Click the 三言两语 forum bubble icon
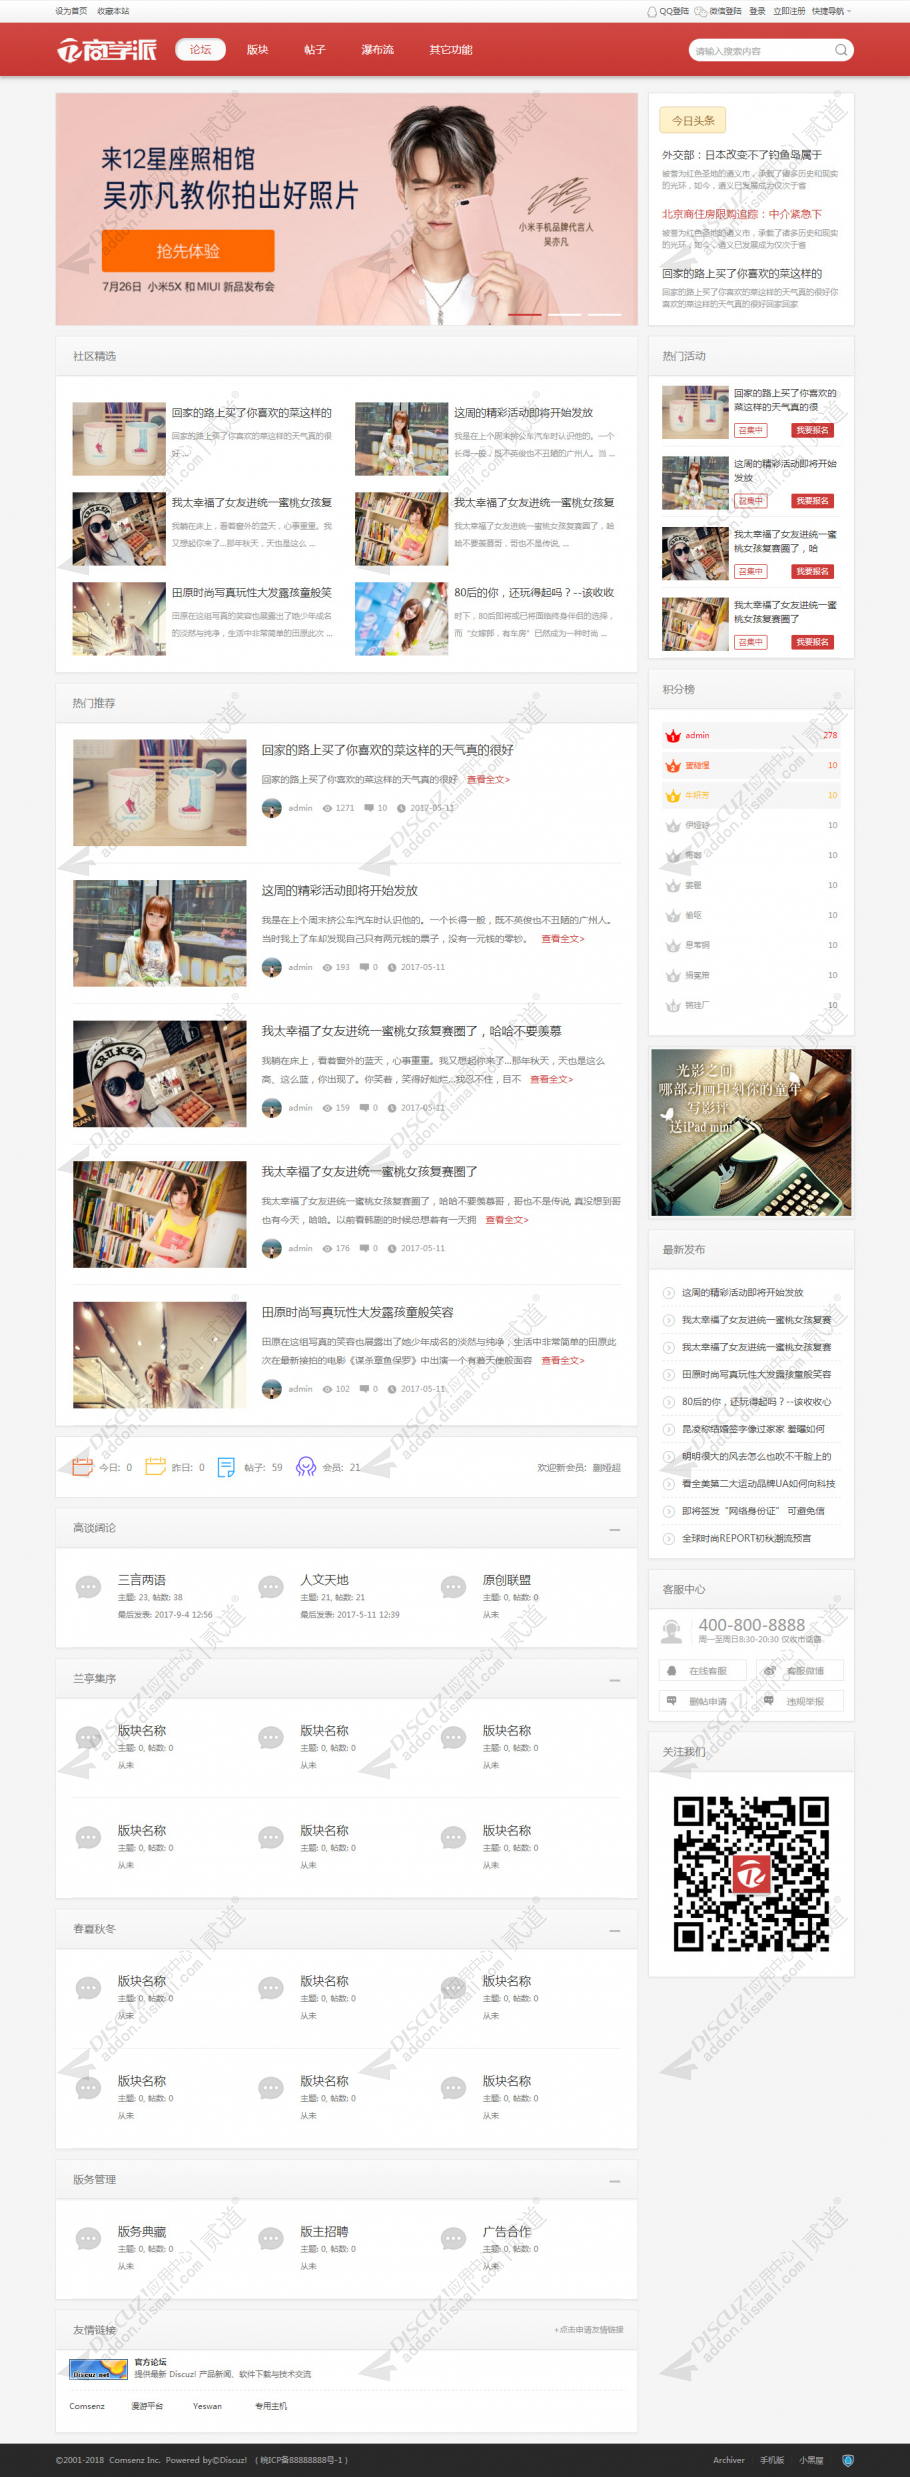 point(89,1586)
